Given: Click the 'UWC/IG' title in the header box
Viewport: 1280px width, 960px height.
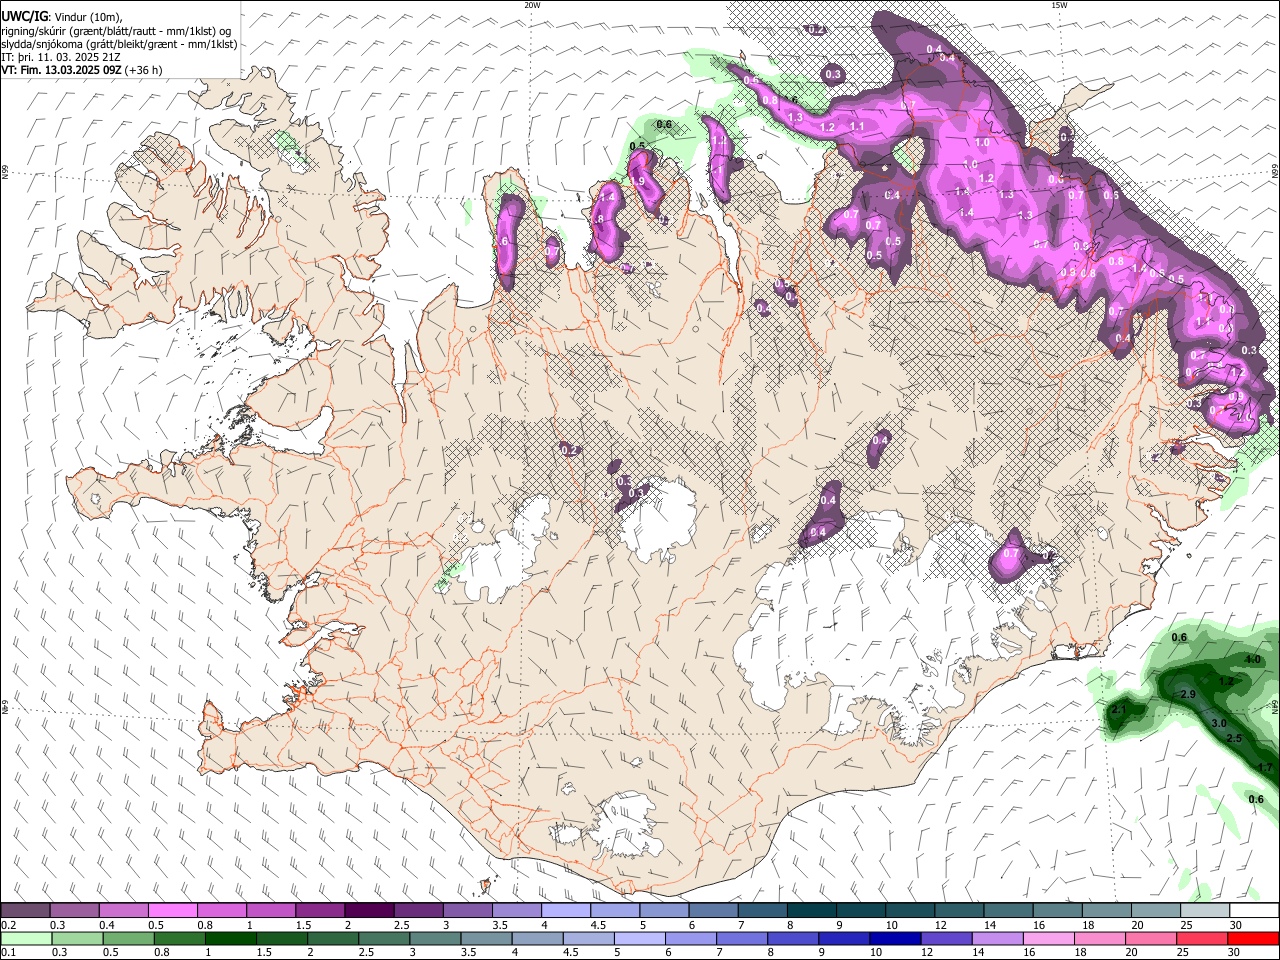Looking at the screenshot, I should point(25,17).
